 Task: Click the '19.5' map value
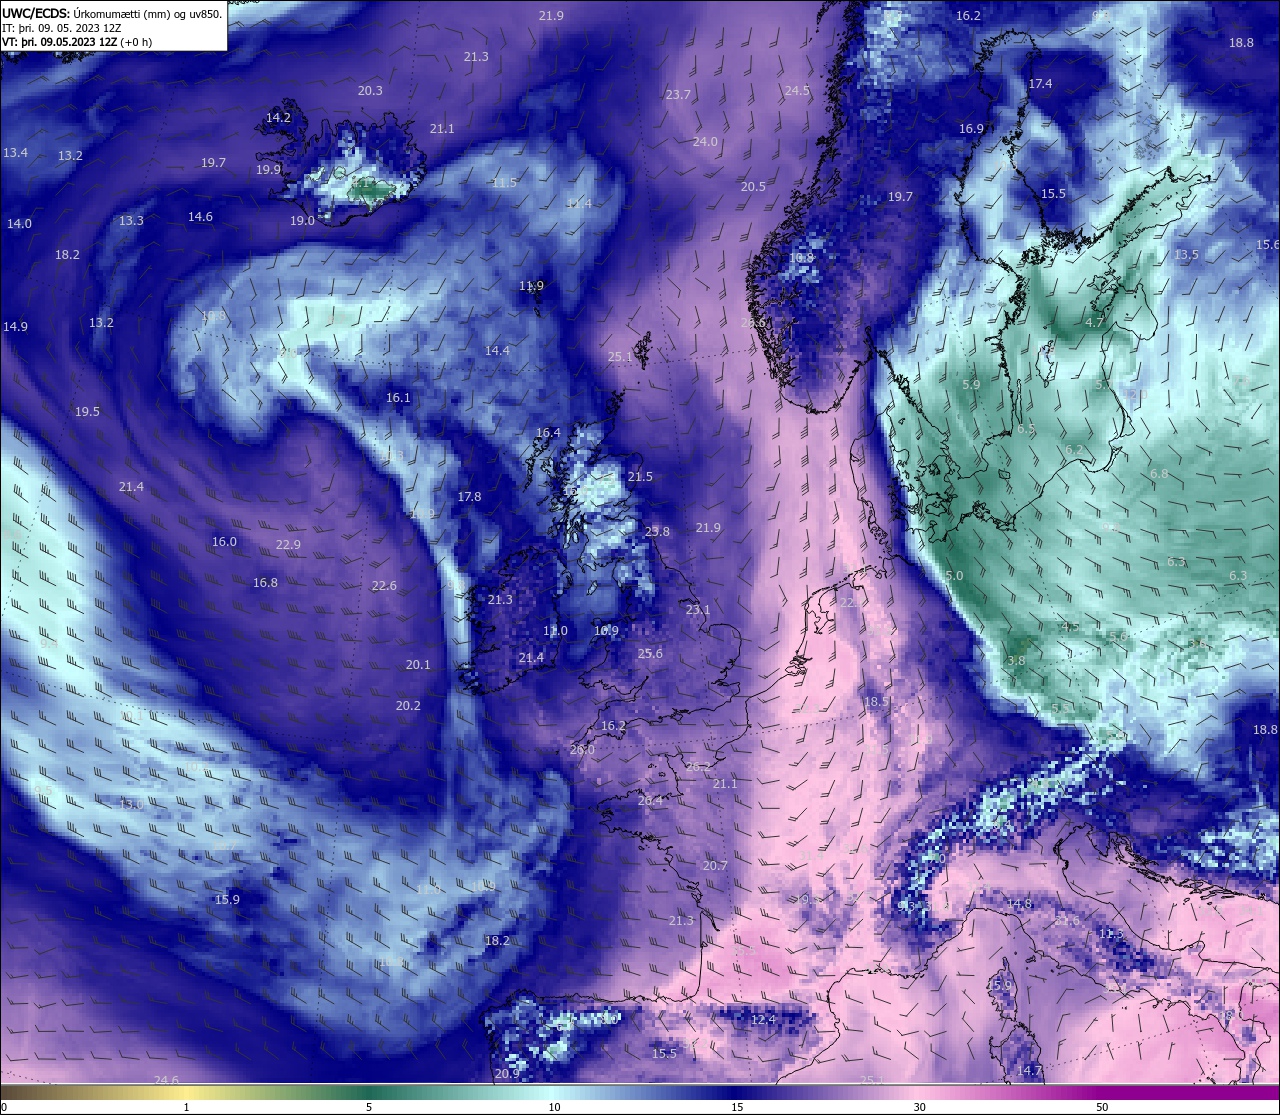coord(87,412)
